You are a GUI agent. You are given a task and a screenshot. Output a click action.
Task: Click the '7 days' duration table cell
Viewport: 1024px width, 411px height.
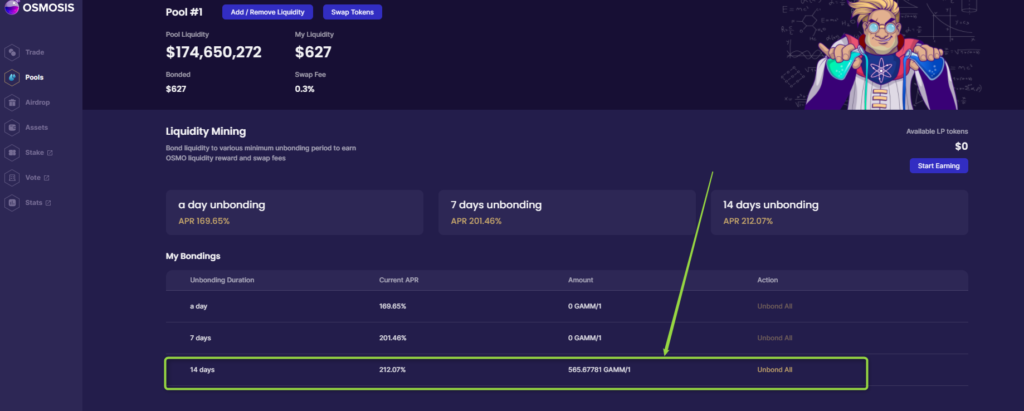tap(200, 338)
